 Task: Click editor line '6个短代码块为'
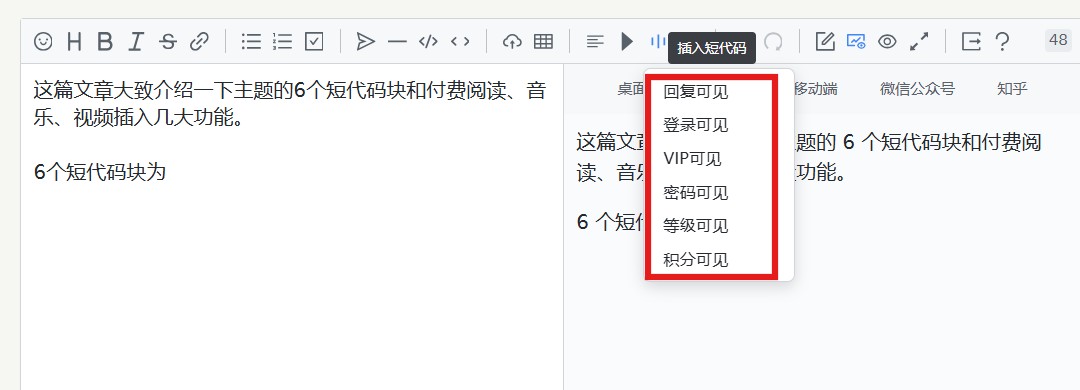(x=100, y=172)
